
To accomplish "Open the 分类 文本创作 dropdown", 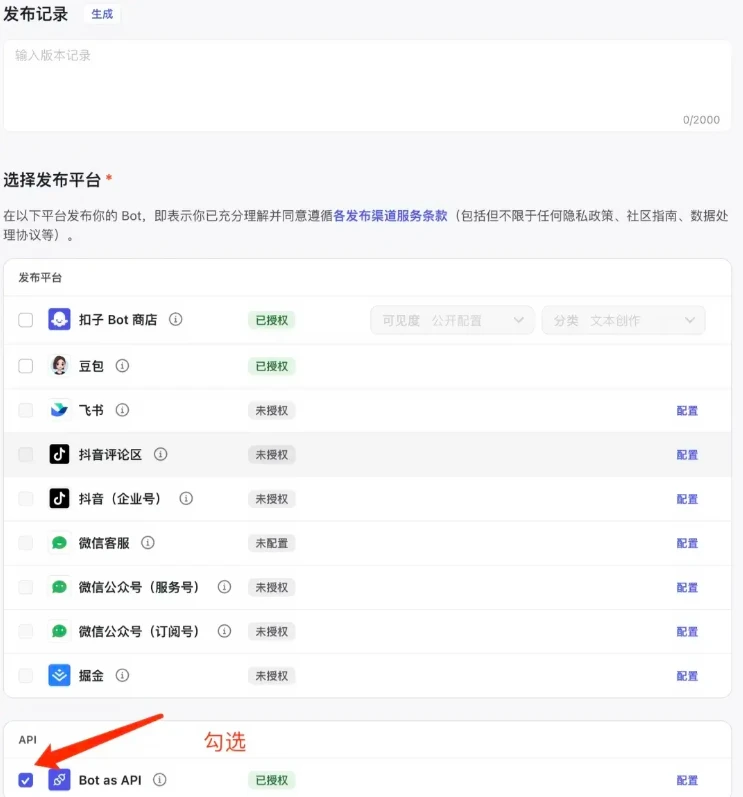I will tap(624, 320).
